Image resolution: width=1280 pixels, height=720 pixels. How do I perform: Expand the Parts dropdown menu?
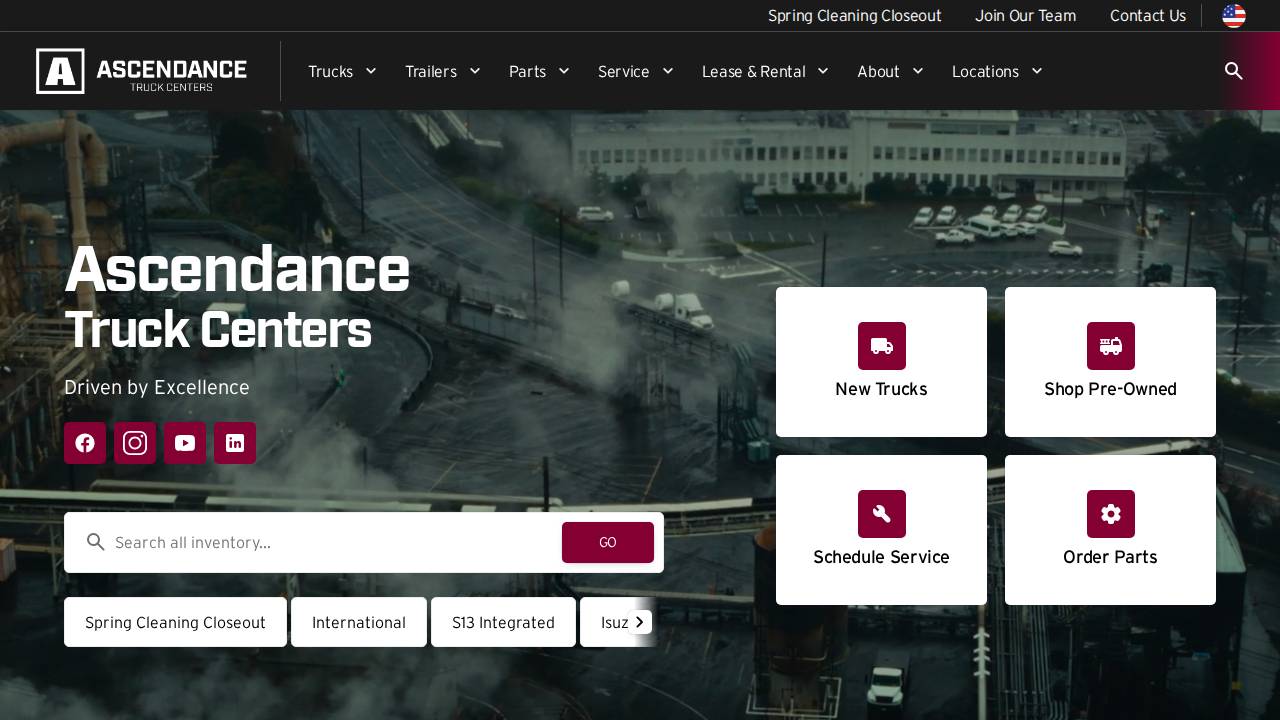[538, 71]
